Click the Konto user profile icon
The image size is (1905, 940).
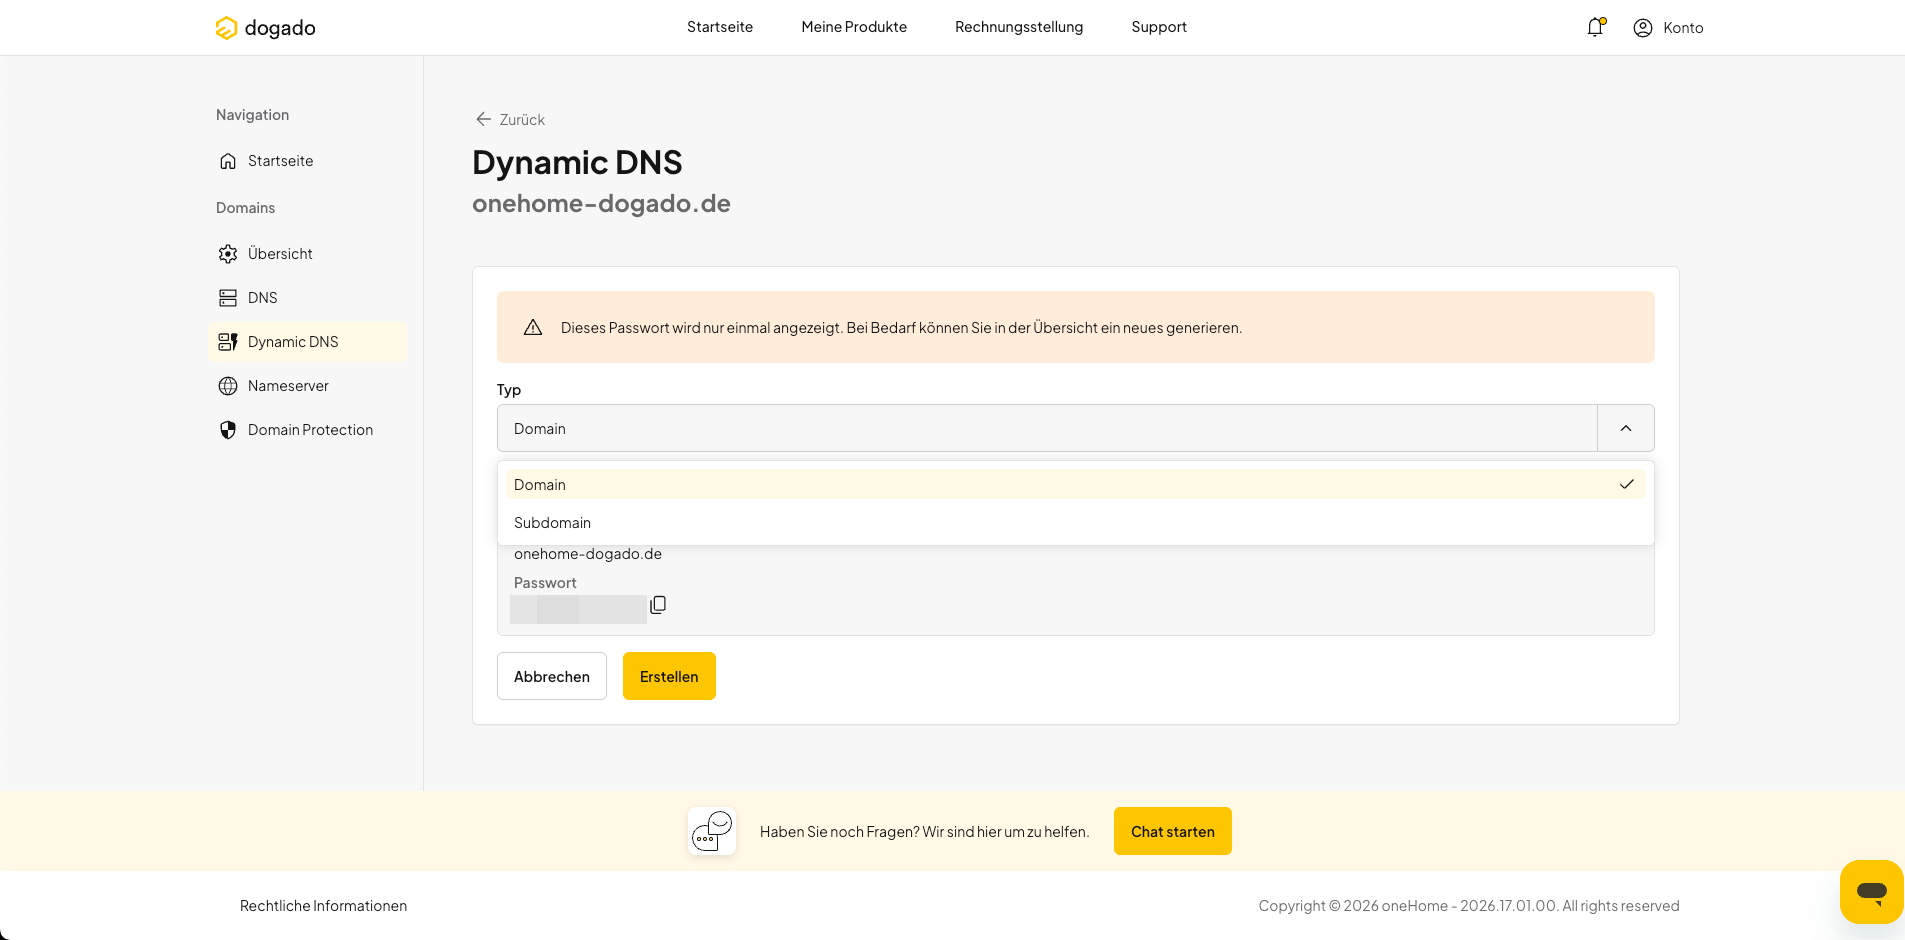click(1642, 28)
